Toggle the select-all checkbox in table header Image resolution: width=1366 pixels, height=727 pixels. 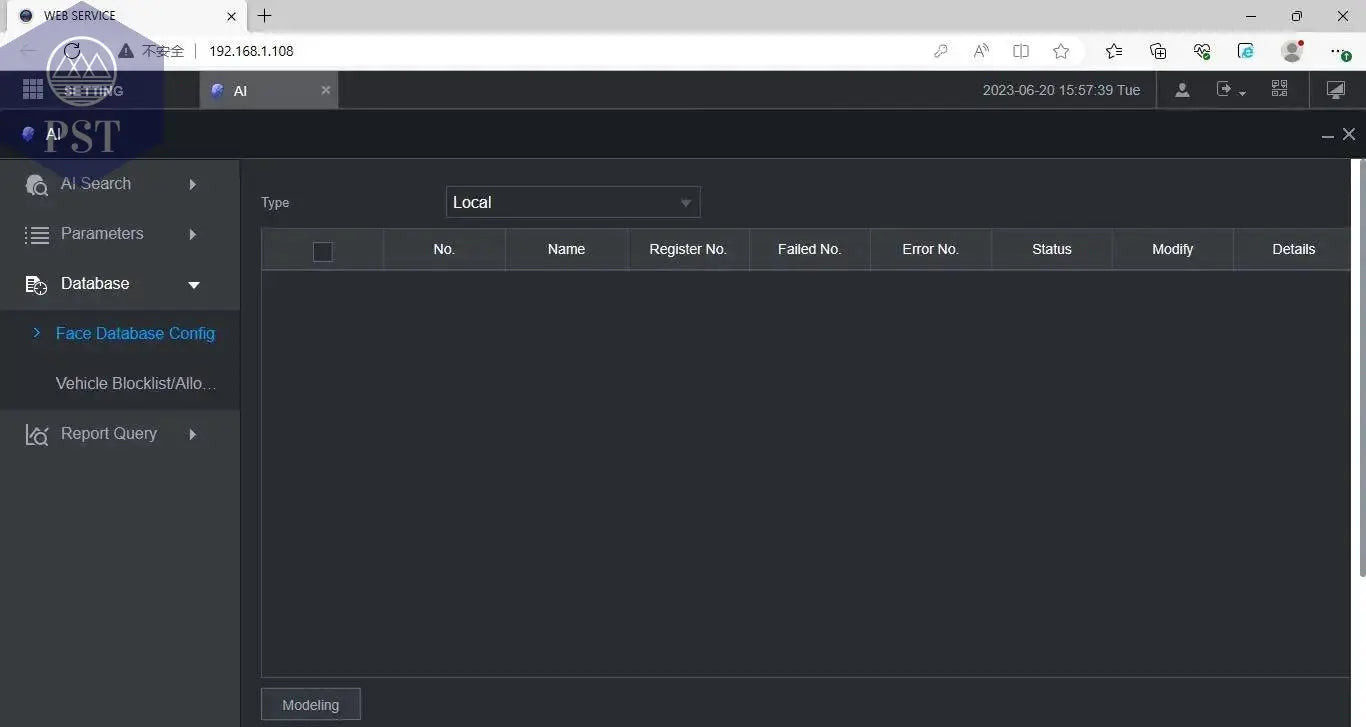click(x=322, y=251)
